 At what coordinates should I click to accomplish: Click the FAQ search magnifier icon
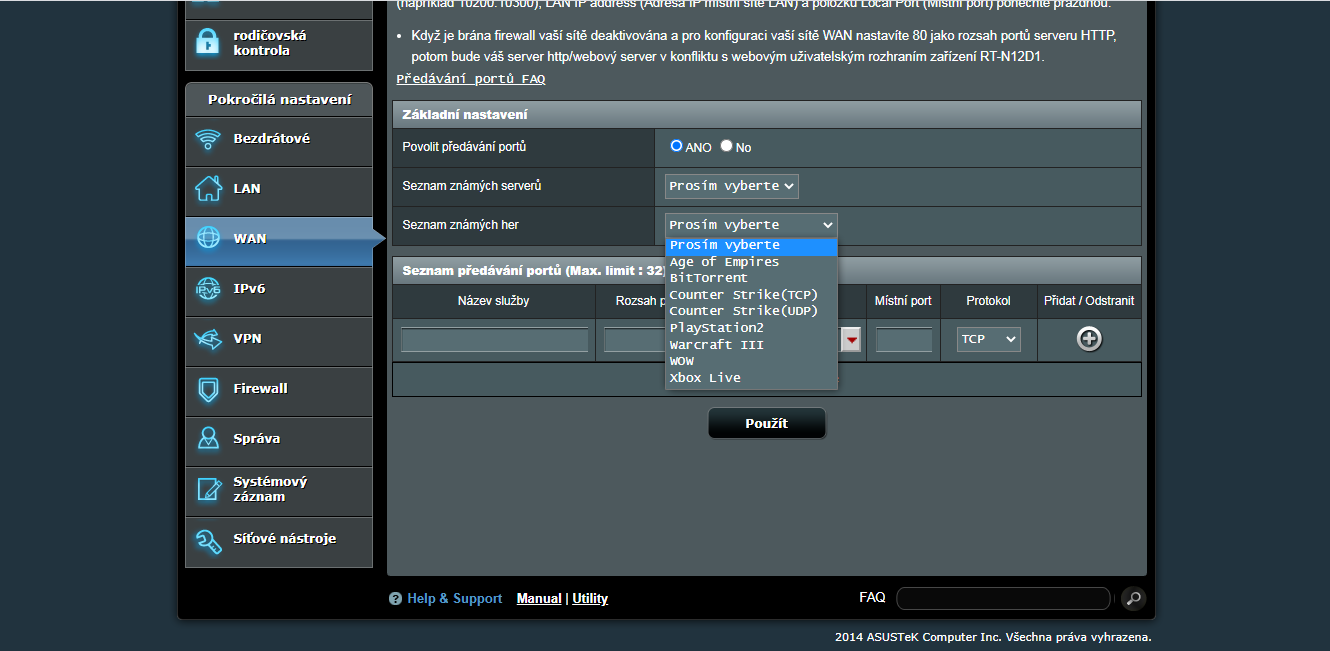tap(1133, 598)
